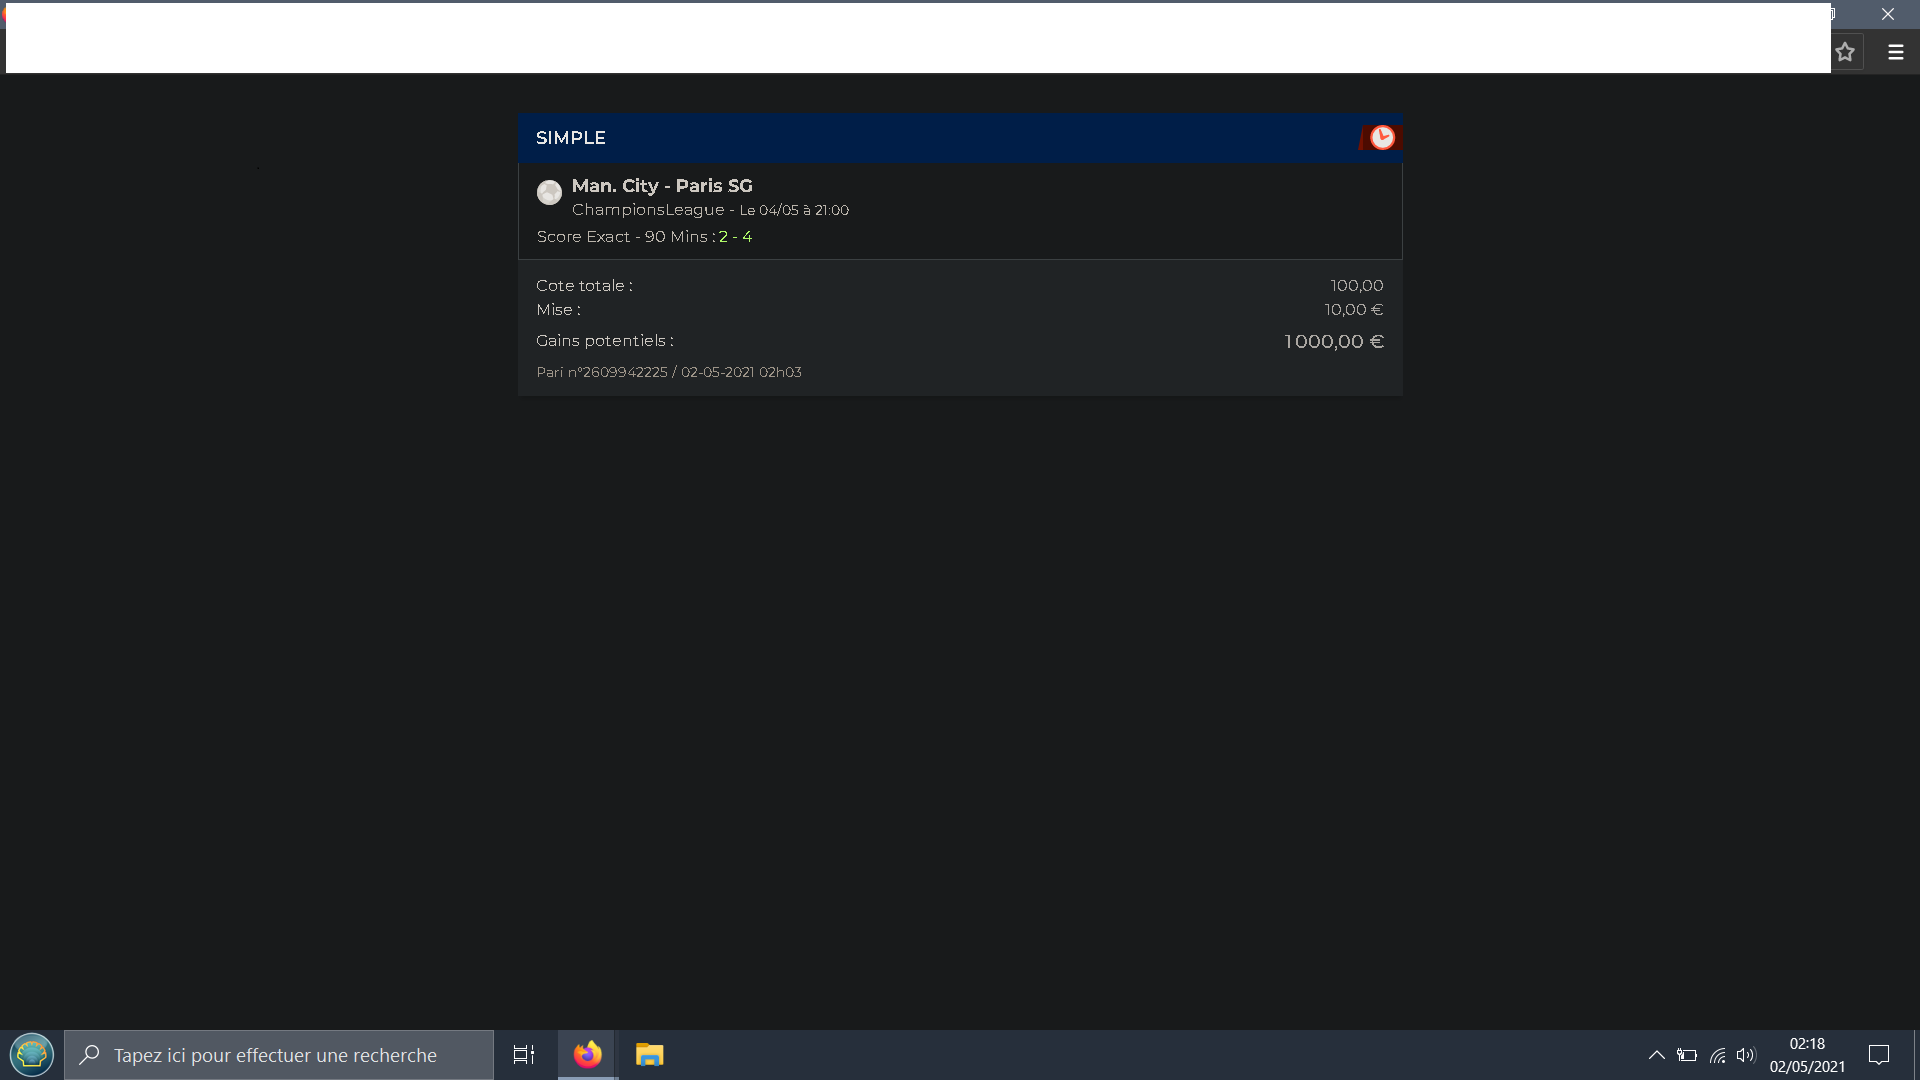This screenshot has height=1080, width=1920.
Task: Open the volume control in the tray
Action: point(1746,1055)
